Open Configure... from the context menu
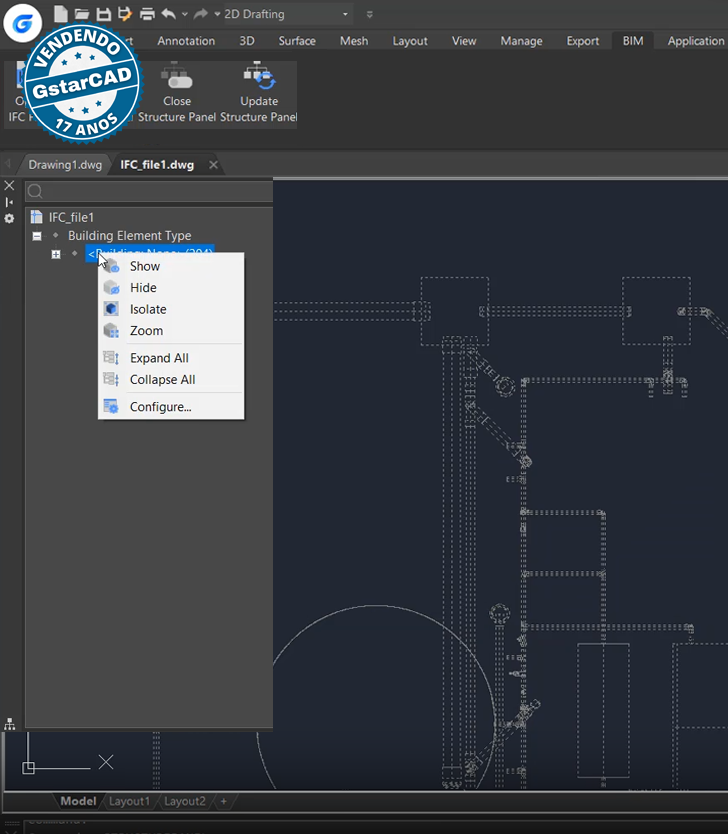The width and height of the screenshot is (728, 834). pos(171,407)
